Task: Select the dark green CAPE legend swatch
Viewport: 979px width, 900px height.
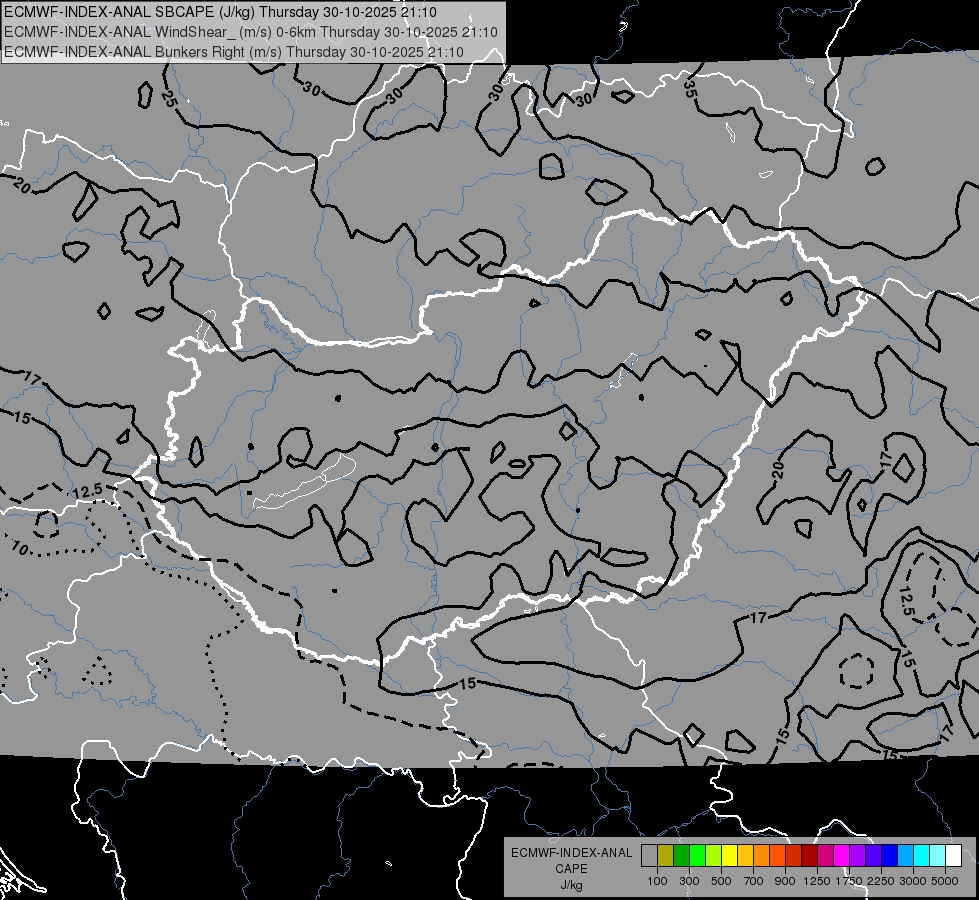Action: click(x=681, y=855)
